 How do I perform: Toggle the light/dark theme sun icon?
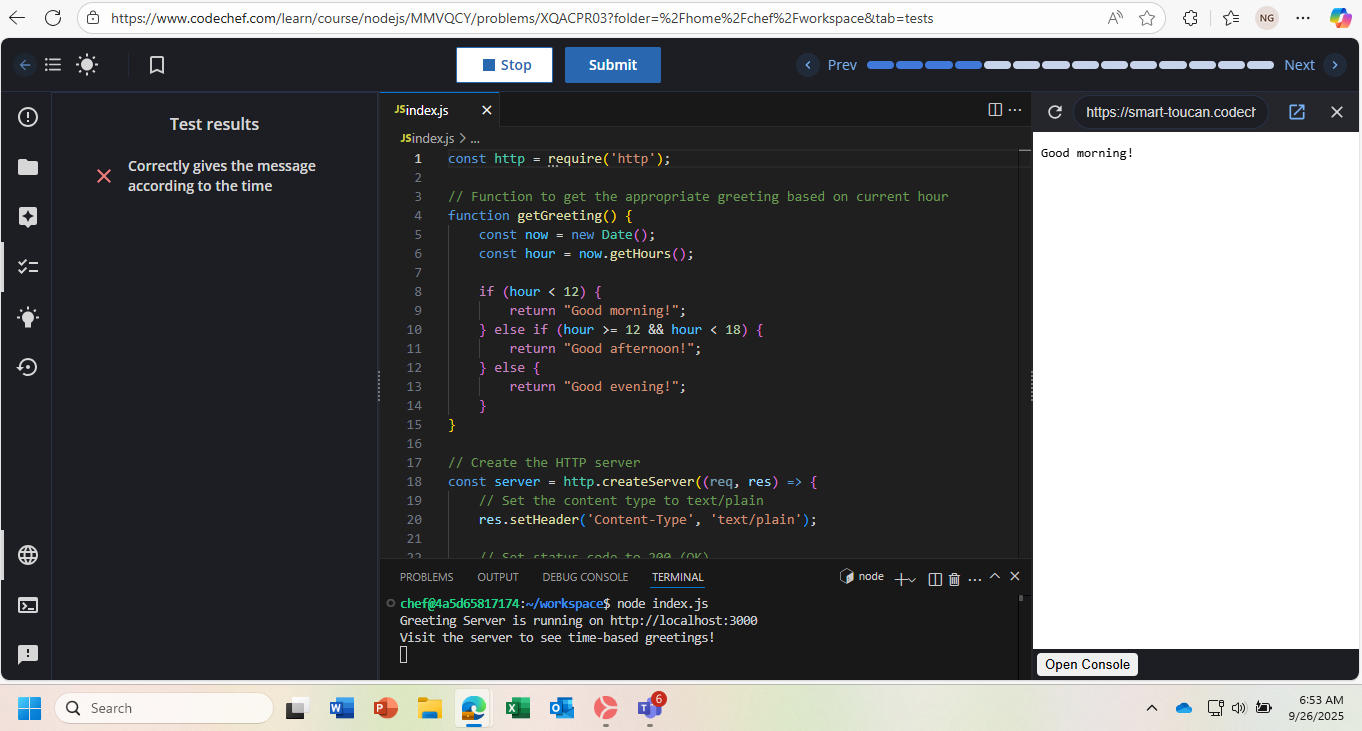pos(87,65)
